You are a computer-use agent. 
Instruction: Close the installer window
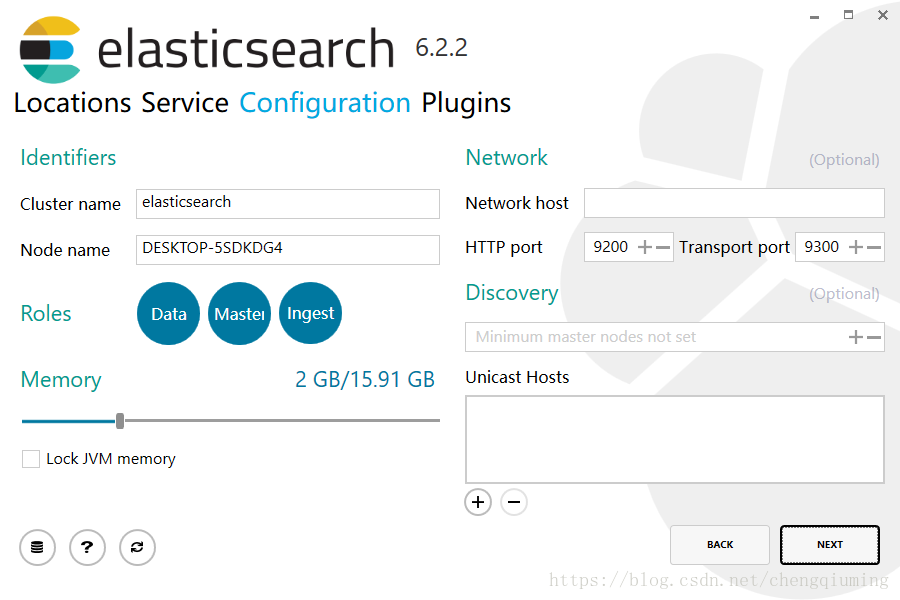click(883, 16)
